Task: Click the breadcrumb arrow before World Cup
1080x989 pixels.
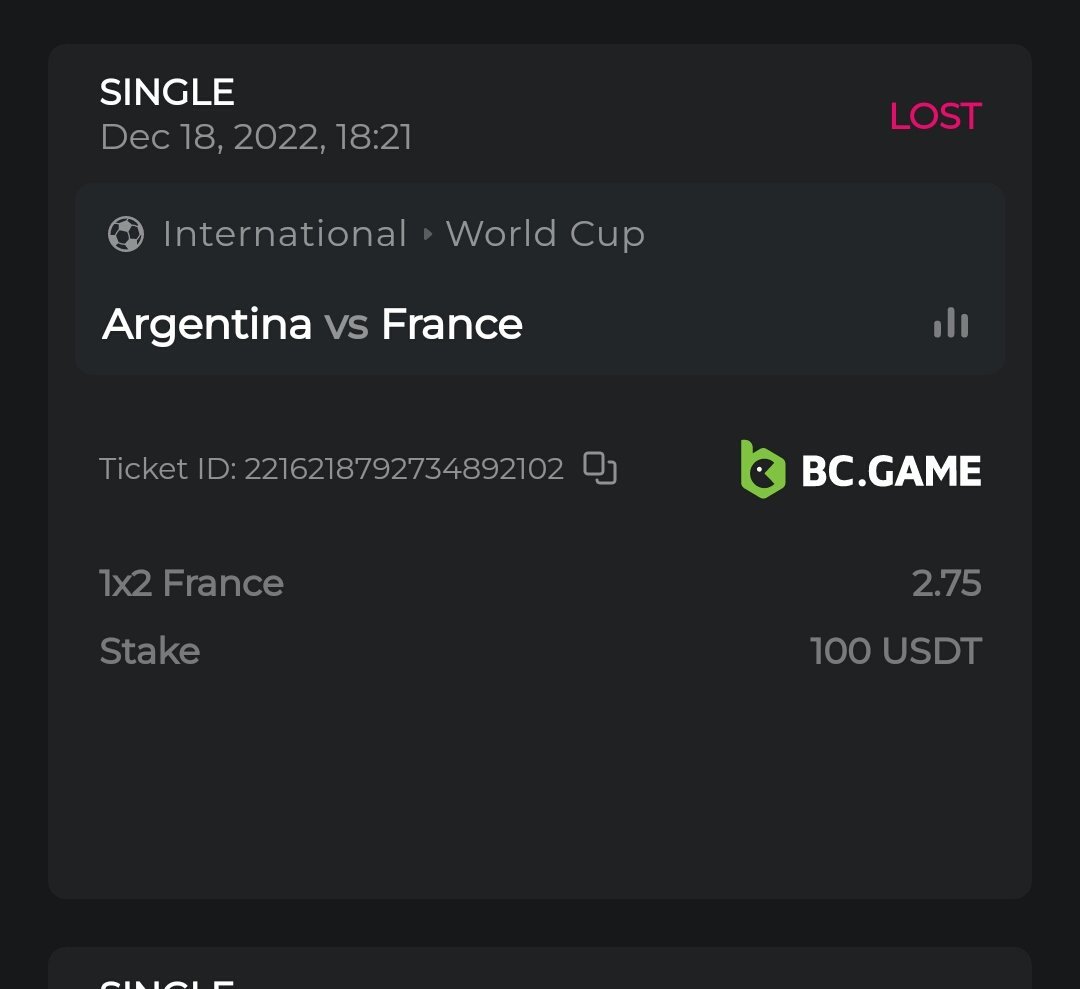Action: (428, 235)
